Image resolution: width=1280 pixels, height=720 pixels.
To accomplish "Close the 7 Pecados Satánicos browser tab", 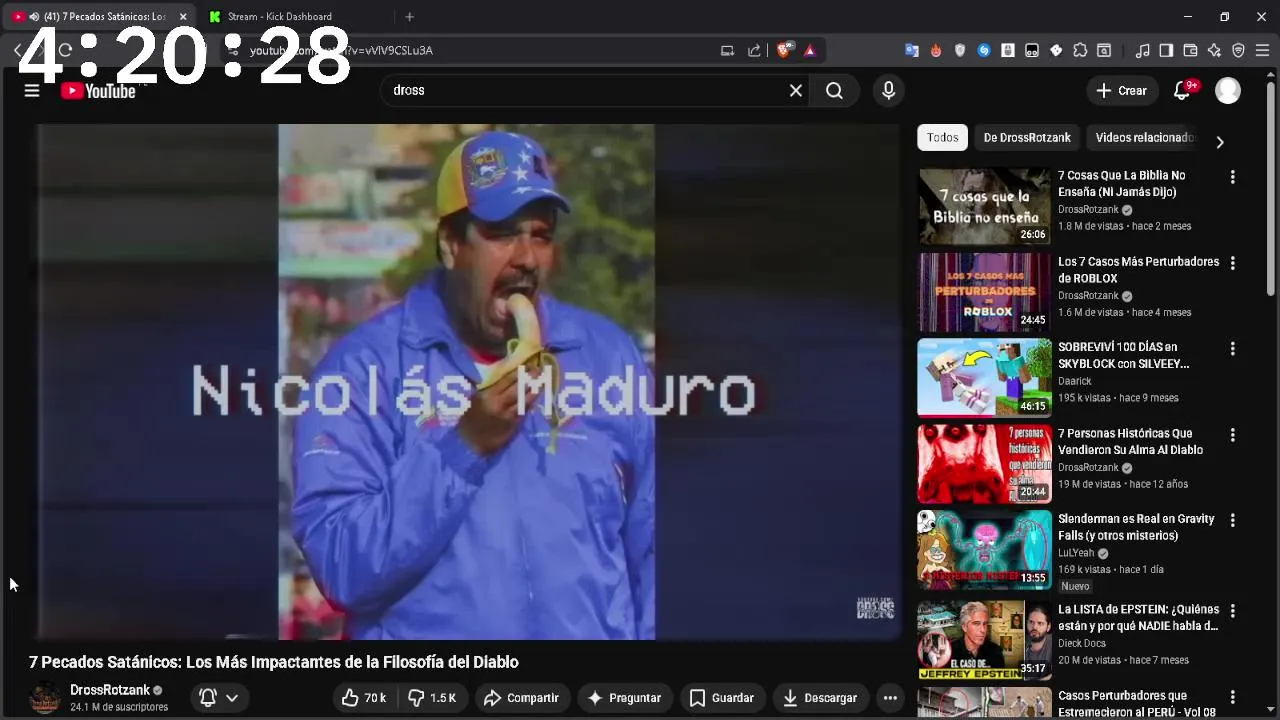I will tap(183, 17).
